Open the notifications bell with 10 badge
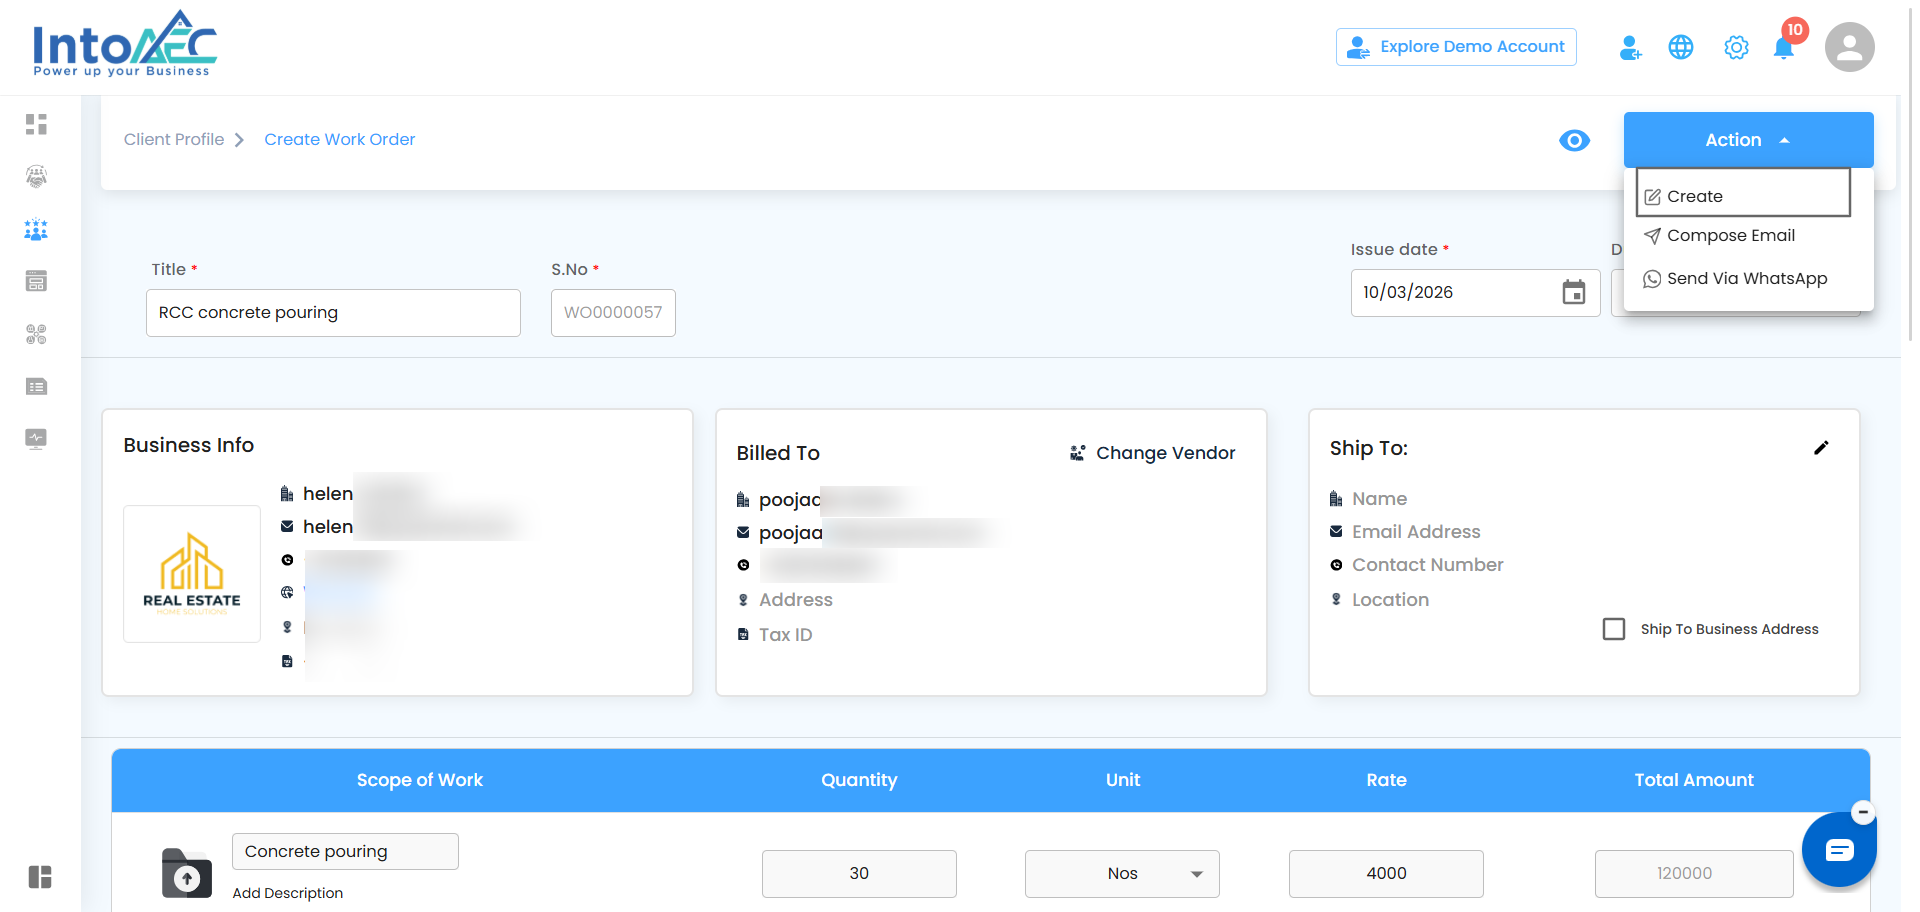 pyautogui.click(x=1784, y=46)
